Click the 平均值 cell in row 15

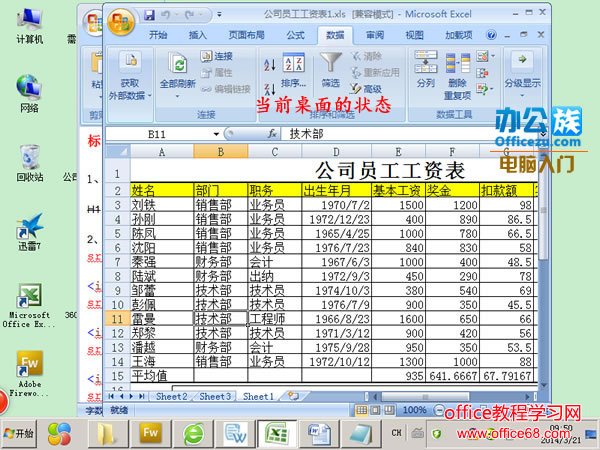click(x=162, y=375)
